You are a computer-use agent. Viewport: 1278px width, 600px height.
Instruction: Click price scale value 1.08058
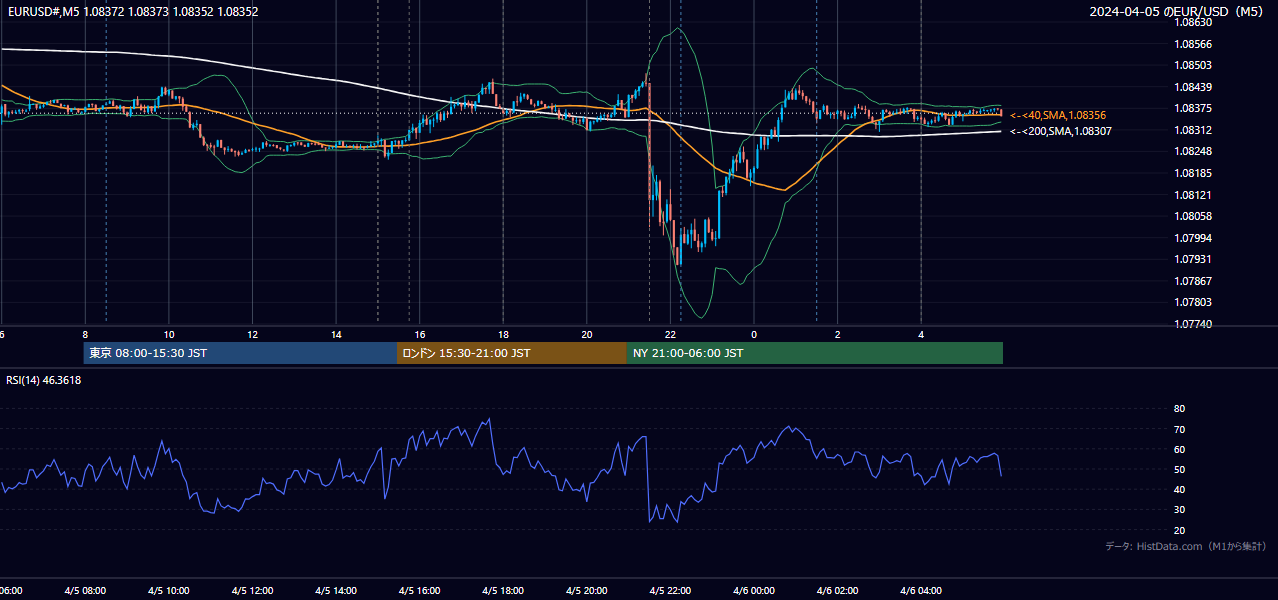pyautogui.click(x=1191, y=216)
